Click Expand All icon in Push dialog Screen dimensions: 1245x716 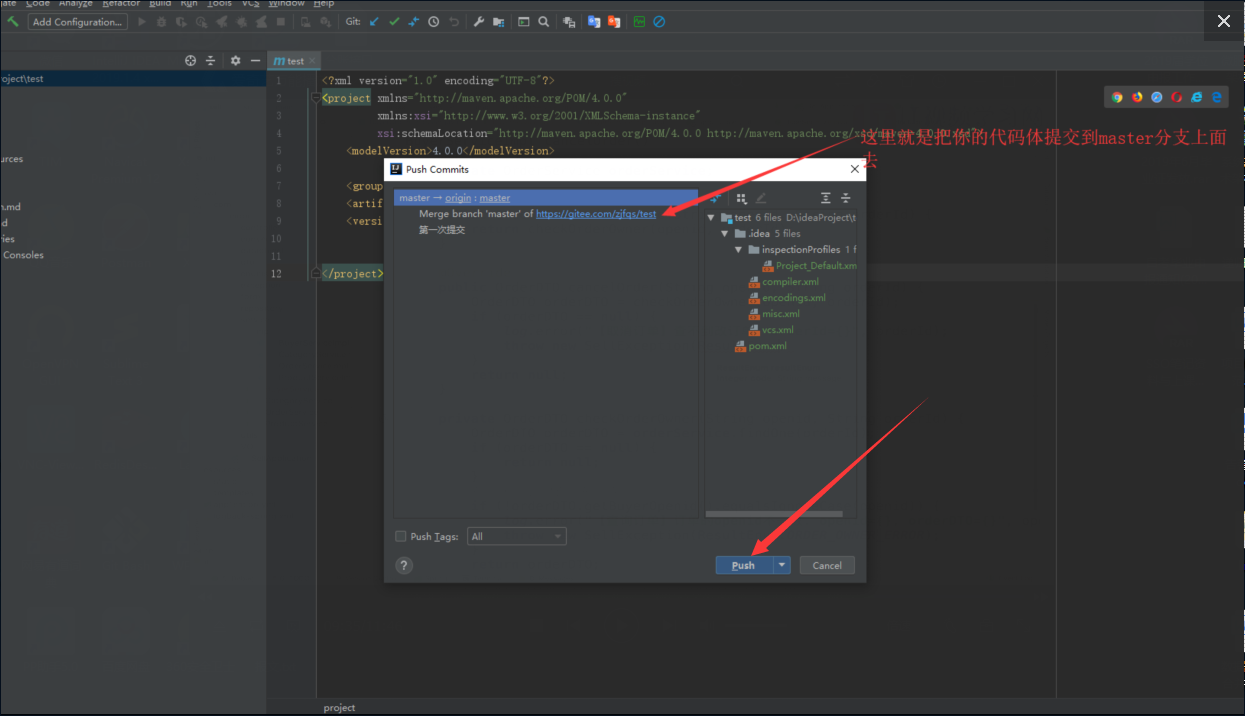[826, 198]
